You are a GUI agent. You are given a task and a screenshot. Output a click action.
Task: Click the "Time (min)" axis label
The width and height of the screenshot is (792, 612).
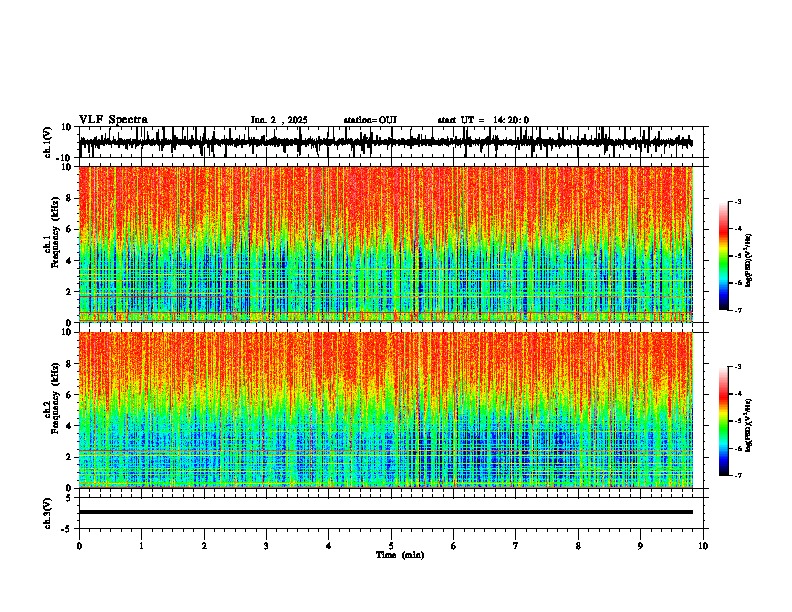pyautogui.click(x=400, y=555)
